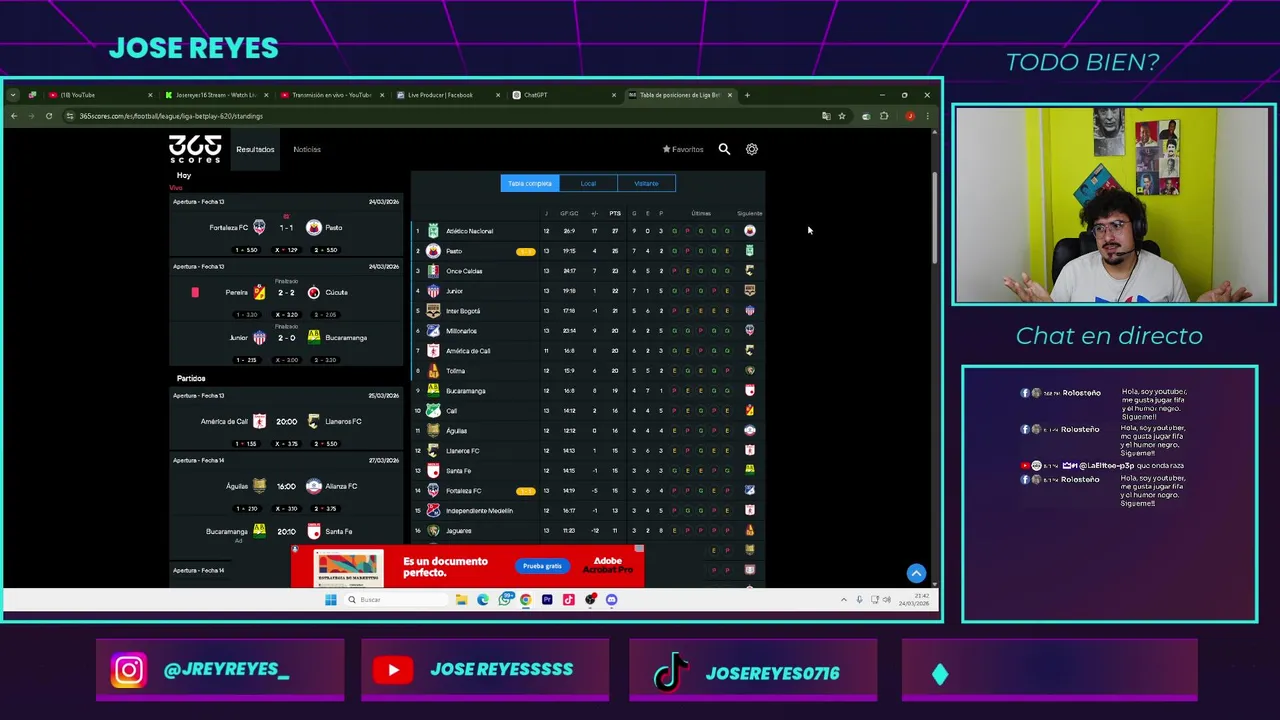Click the Millonarios crest in standings
The width and height of the screenshot is (1280, 720).
(x=433, y=331)
